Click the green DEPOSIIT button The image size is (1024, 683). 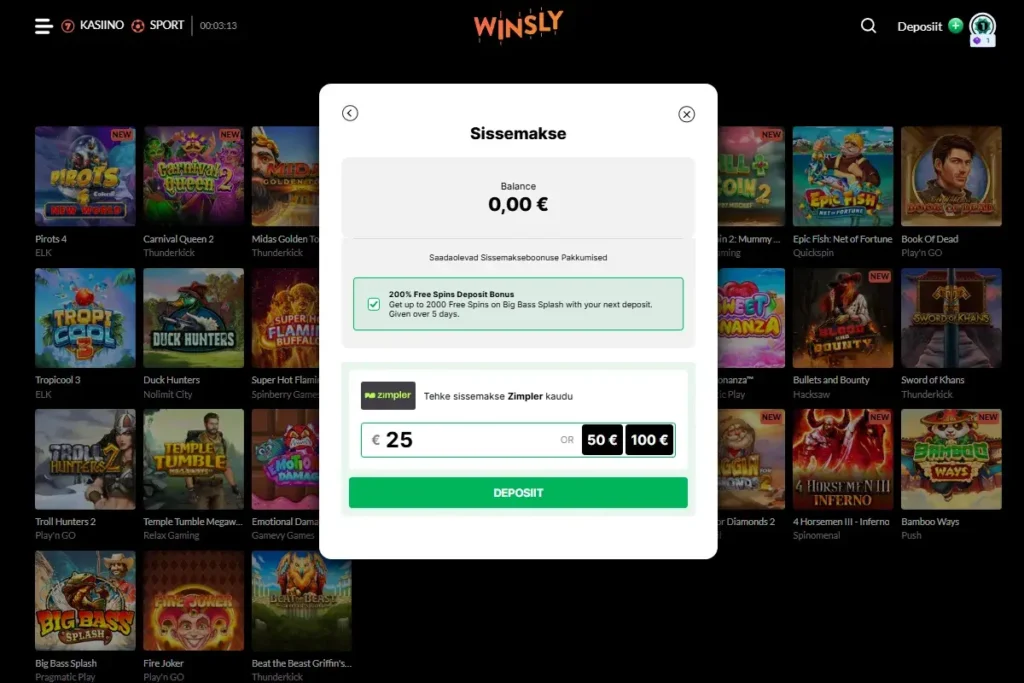pos(518,492)
